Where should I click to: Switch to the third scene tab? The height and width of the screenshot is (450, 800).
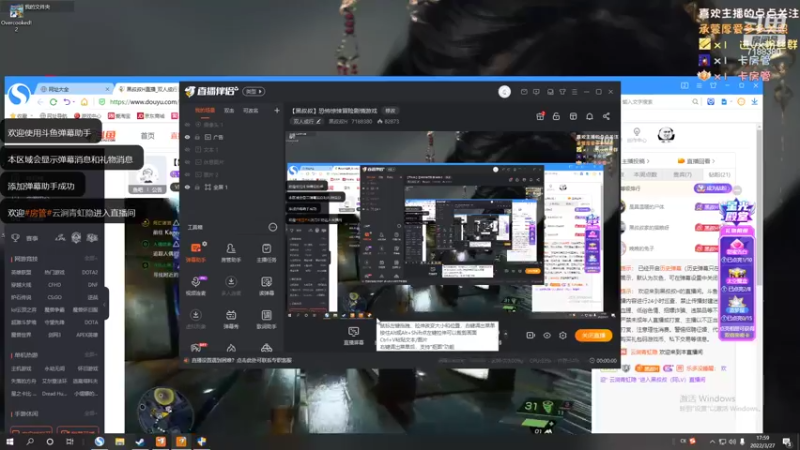(251, 110)
